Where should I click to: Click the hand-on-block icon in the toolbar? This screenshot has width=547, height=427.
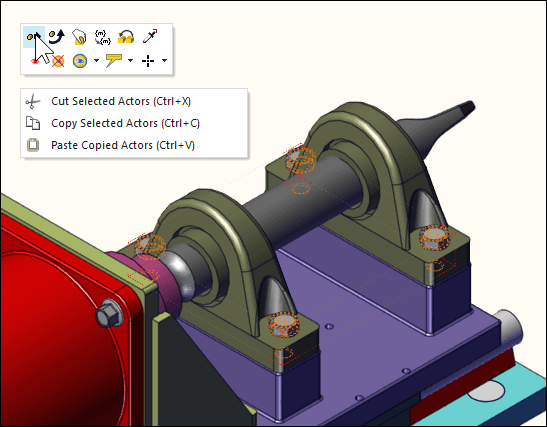click(79, 37)
